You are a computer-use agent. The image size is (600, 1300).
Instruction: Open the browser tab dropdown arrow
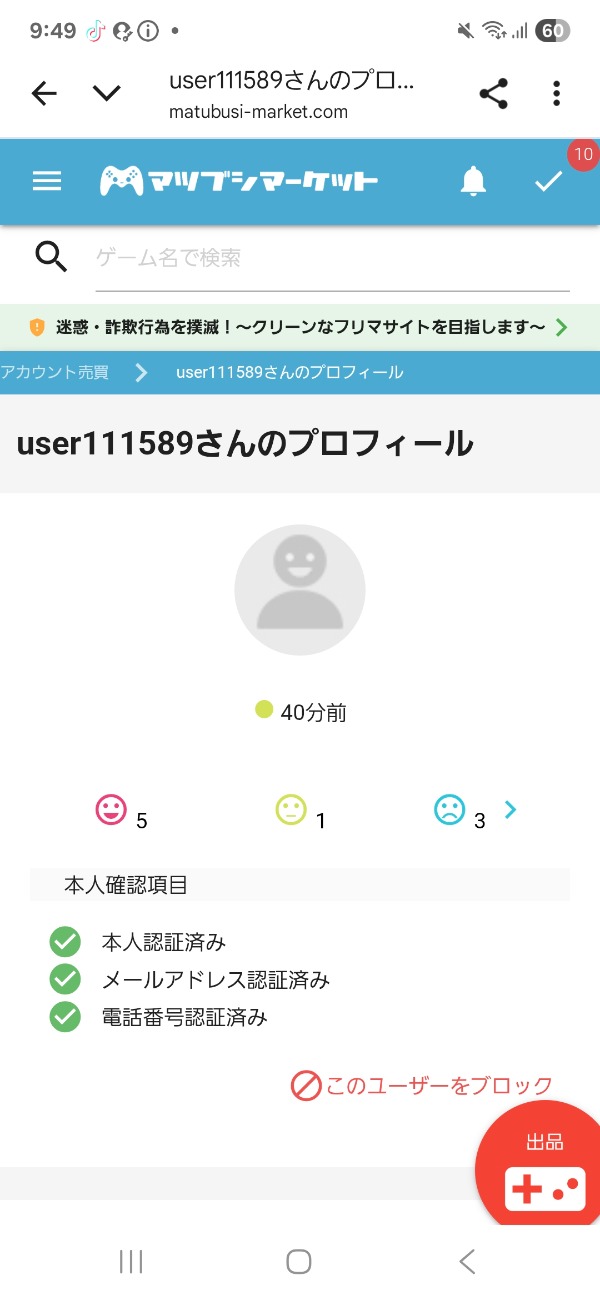pos(106,94)
